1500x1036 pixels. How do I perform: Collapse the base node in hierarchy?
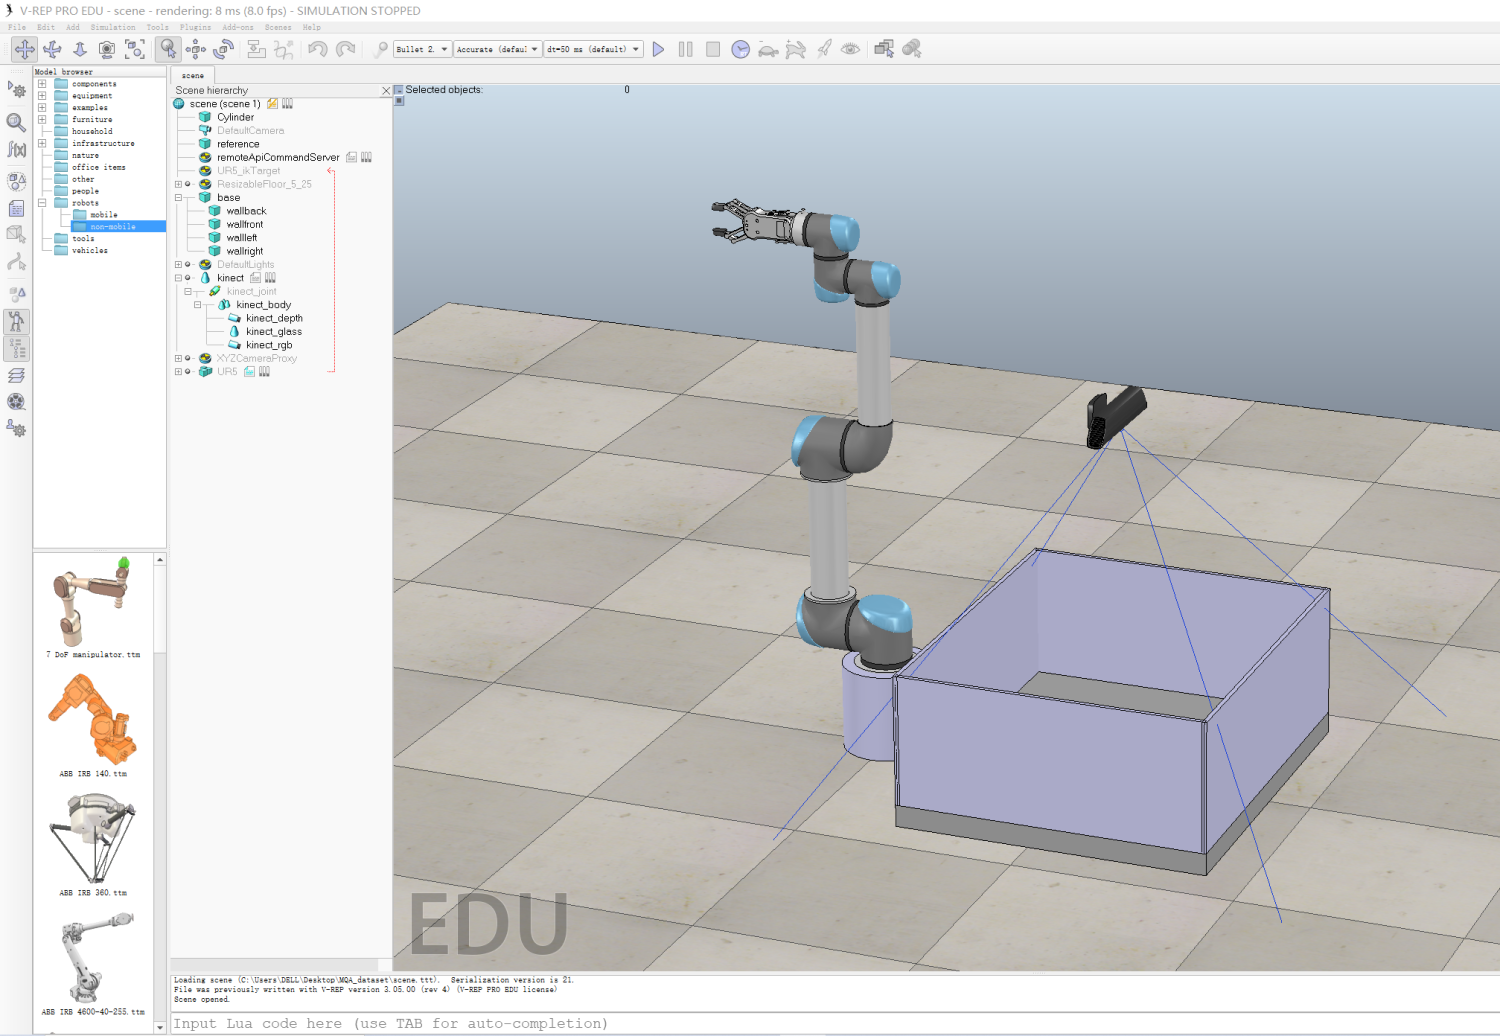click(179, 198)
